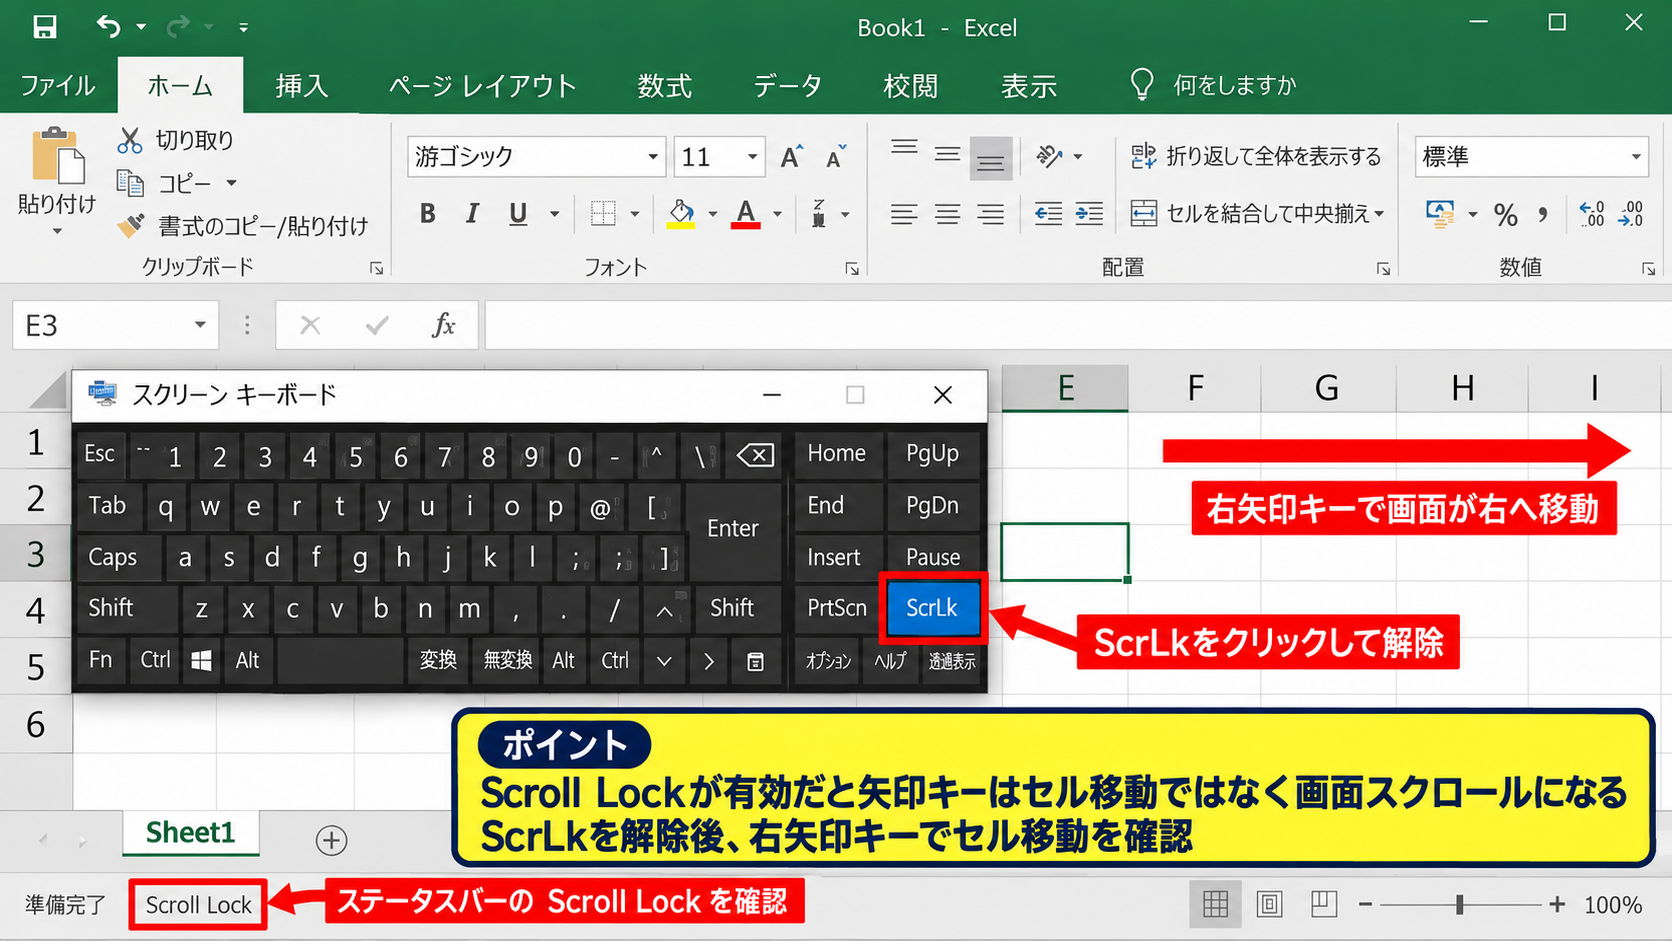Expand the Name Box dropdown arrow
This screenshot has height=941, width=1672.
point(200,325)
